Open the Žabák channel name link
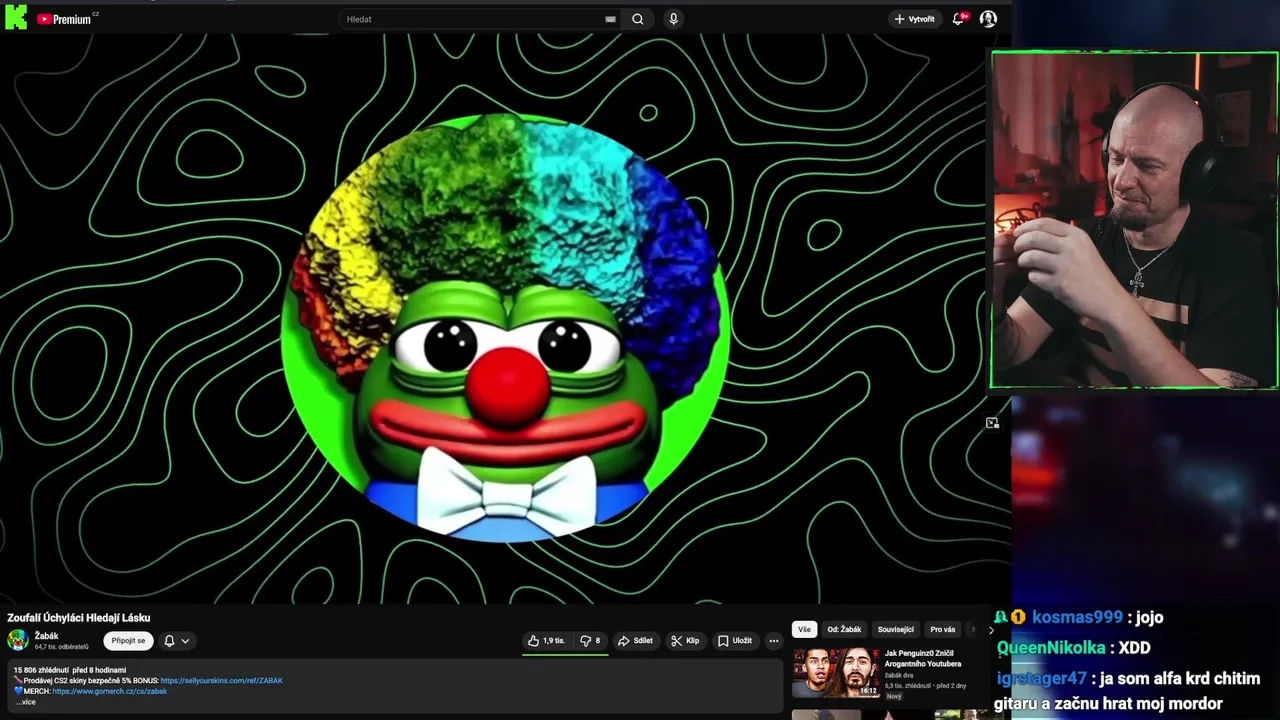1280x720 pixels. [x=47, y=636]
